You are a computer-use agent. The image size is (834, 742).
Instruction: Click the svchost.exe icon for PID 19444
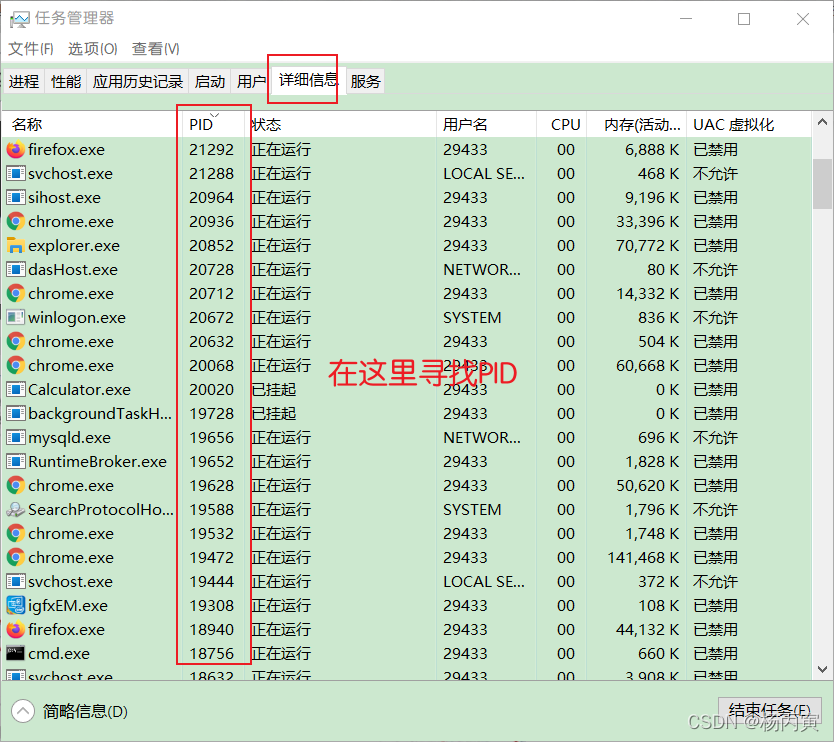coord(15,581)
